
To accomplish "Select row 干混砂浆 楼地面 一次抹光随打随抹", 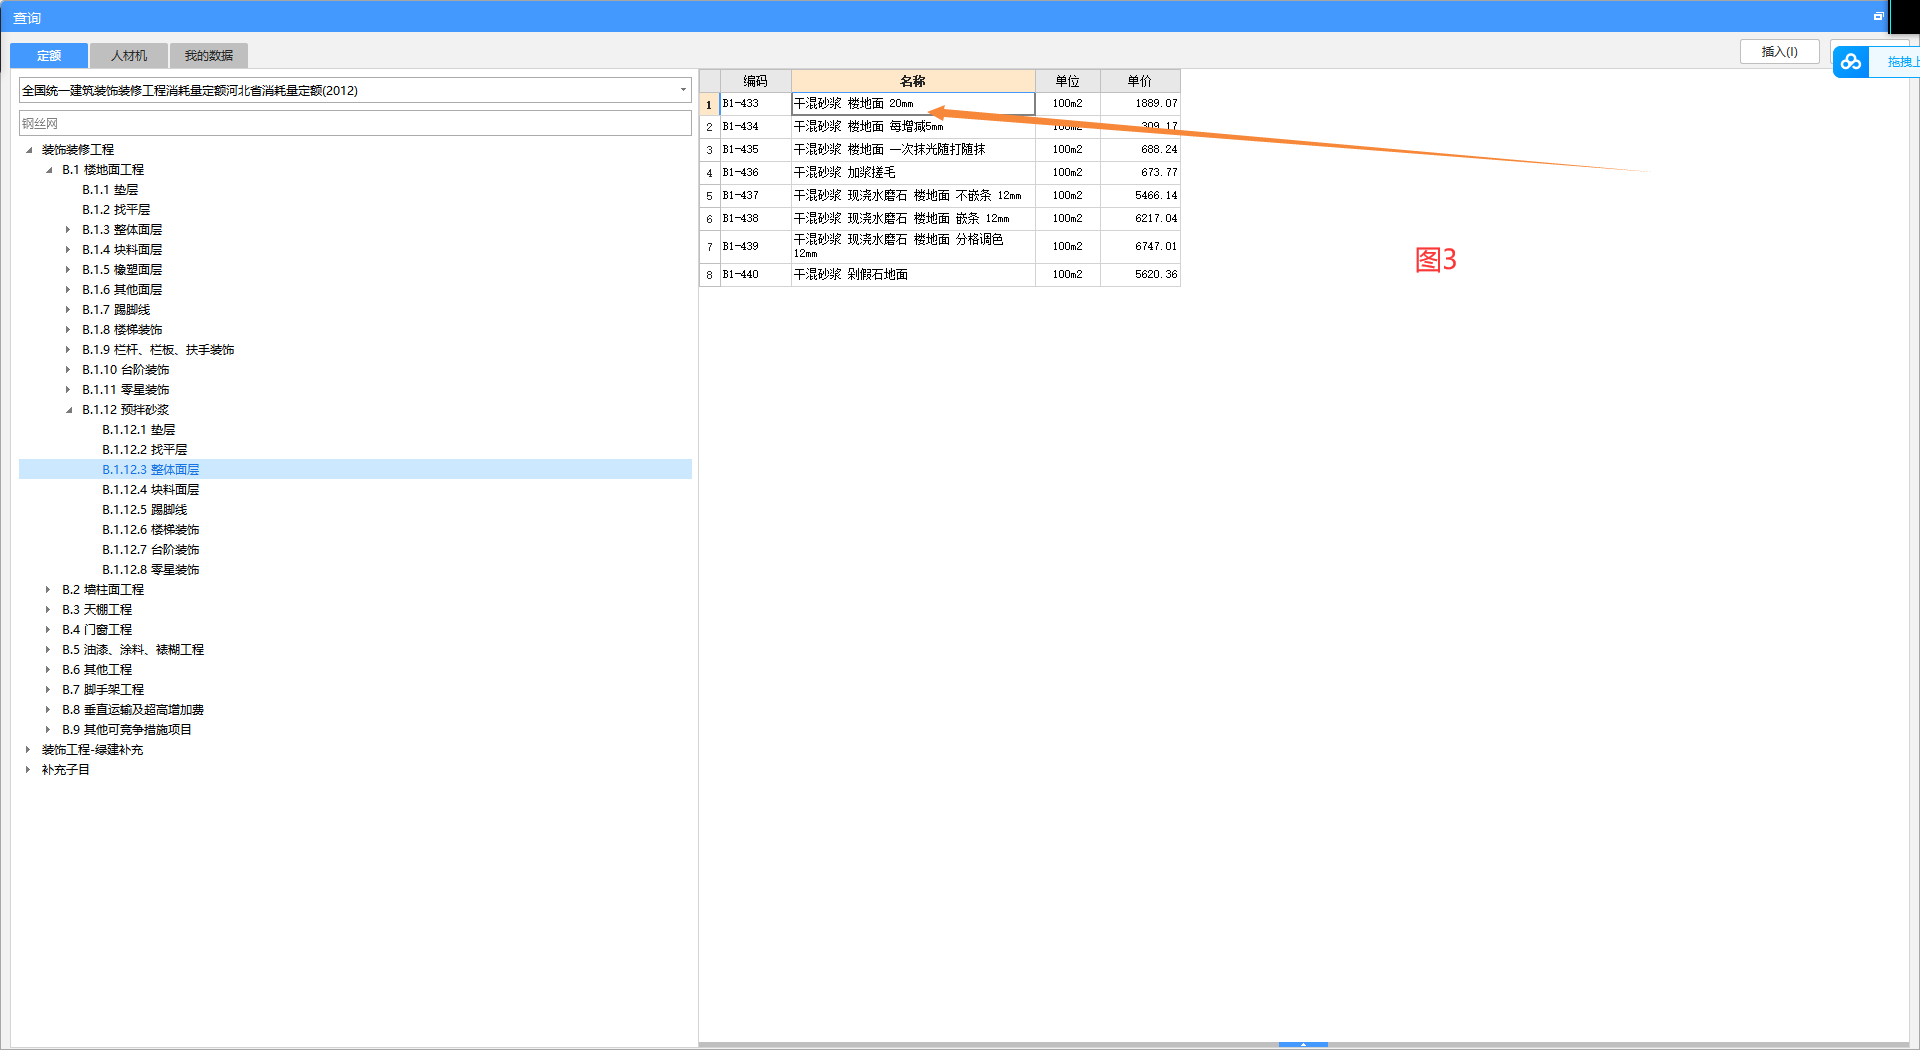I will 913,150.
